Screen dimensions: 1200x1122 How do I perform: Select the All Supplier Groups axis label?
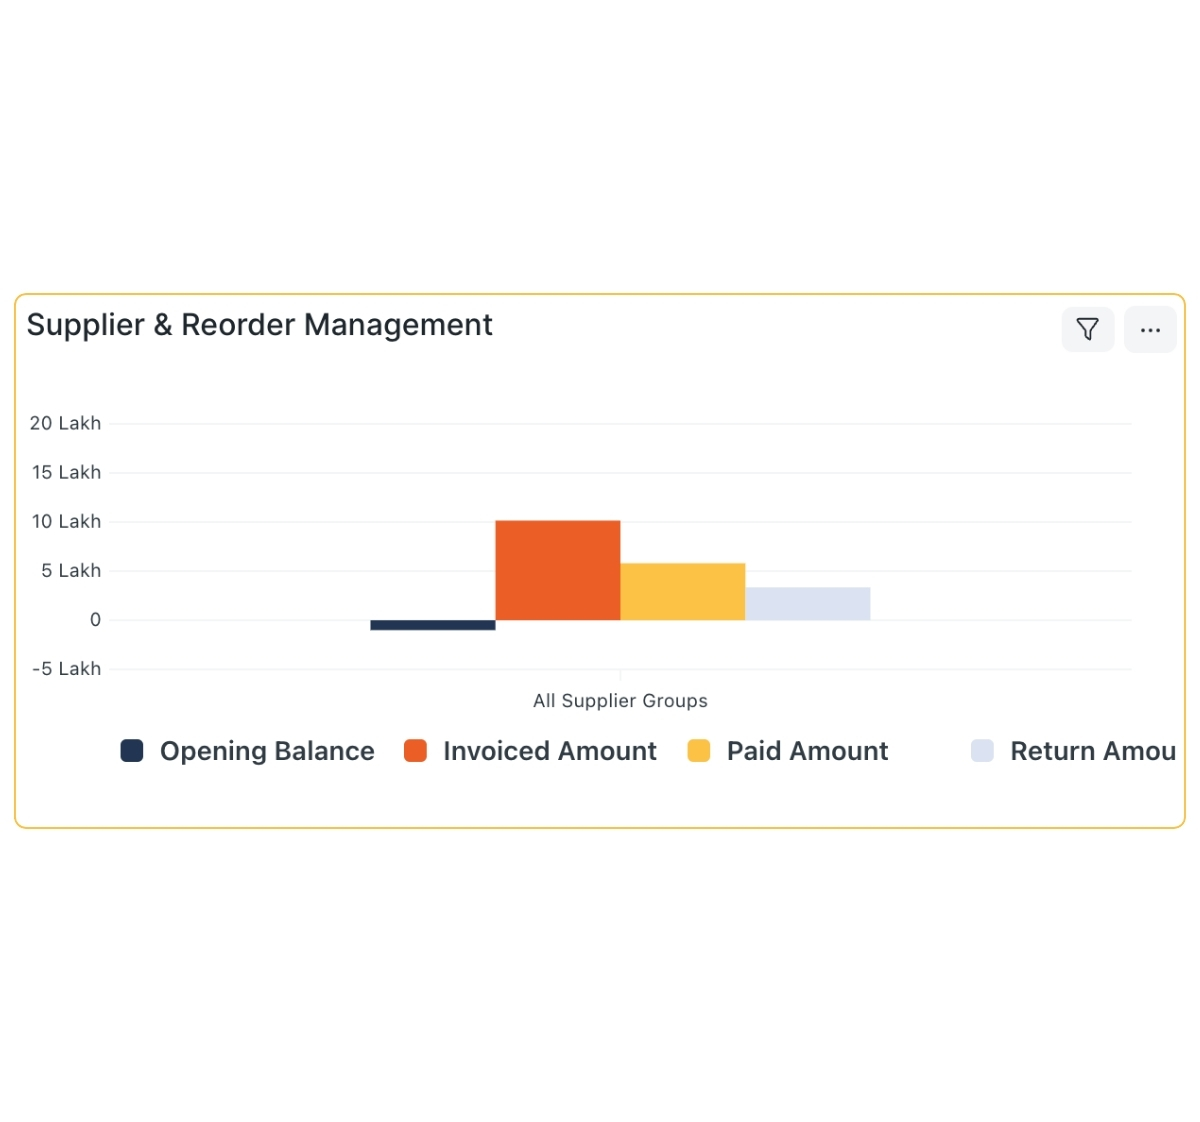pyautogui.click(x=620, y=701)
